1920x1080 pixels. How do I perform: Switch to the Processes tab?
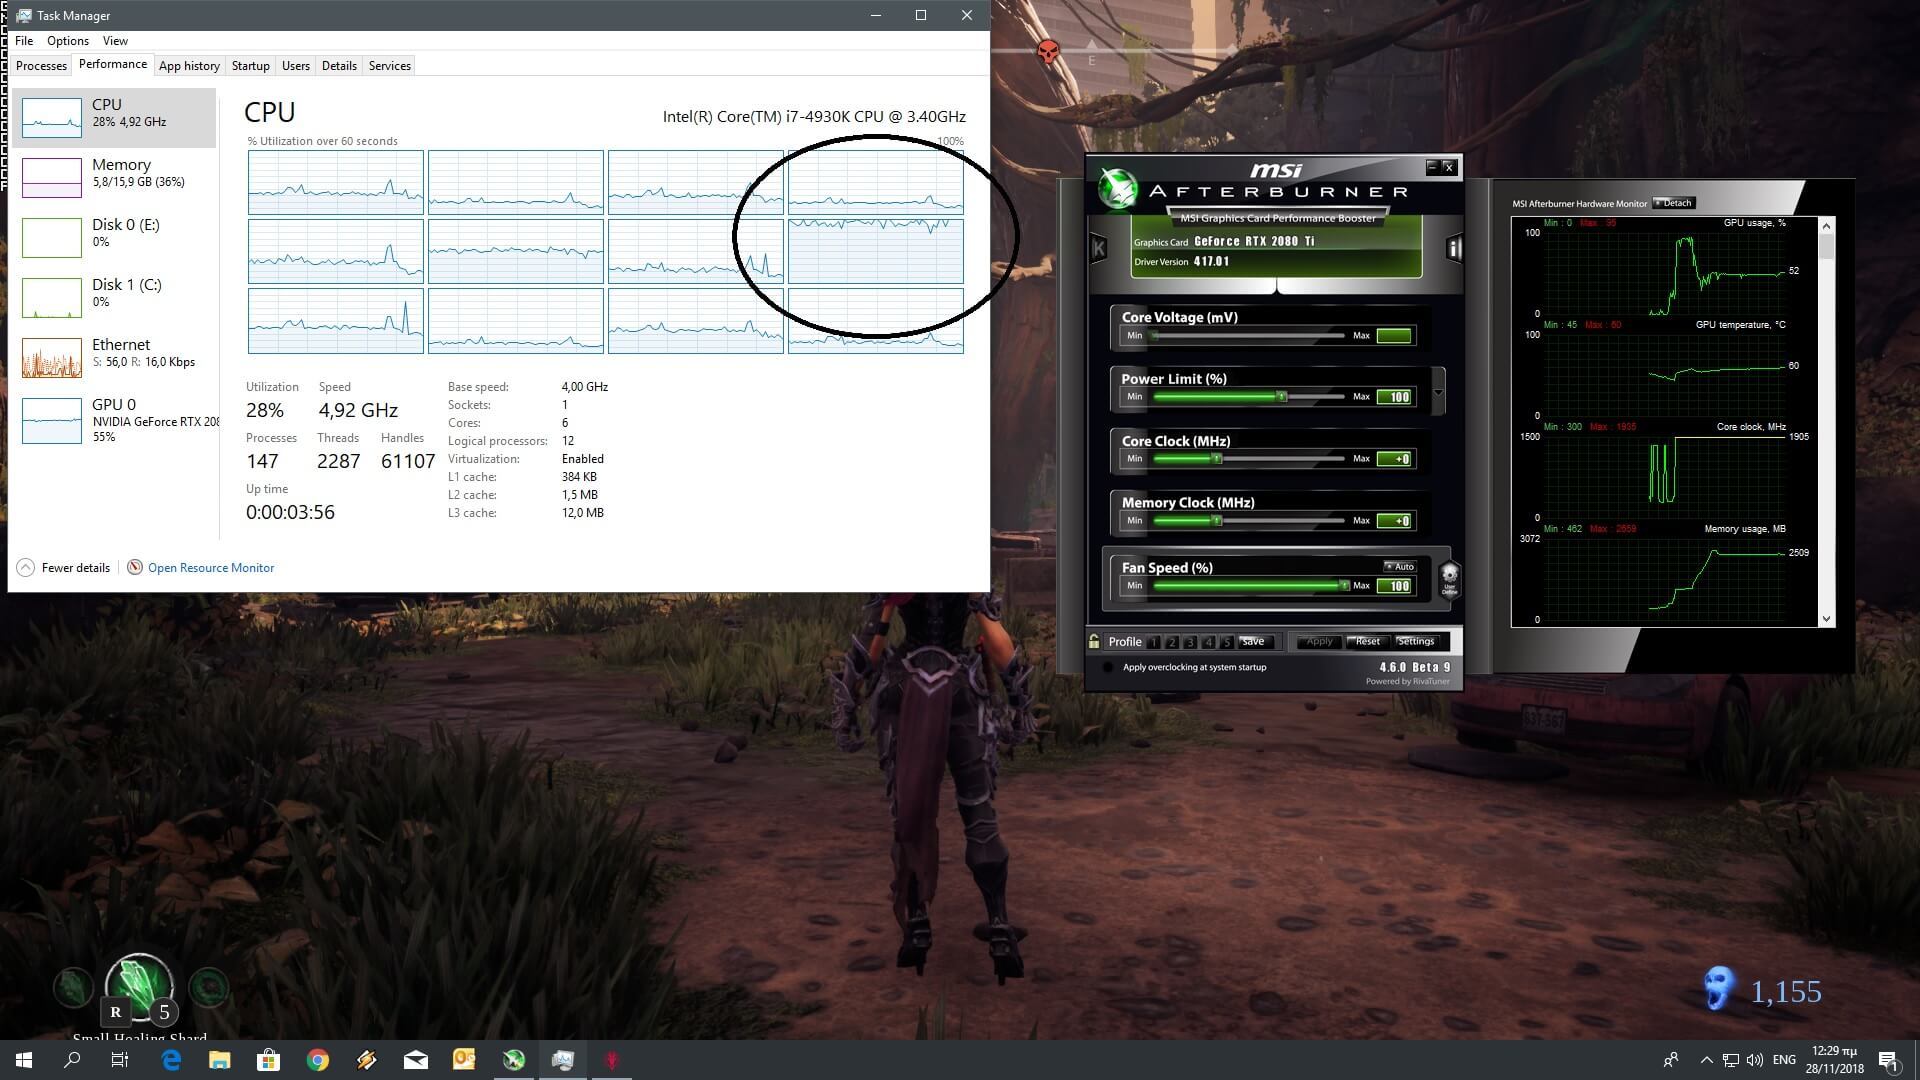(41, 66)
